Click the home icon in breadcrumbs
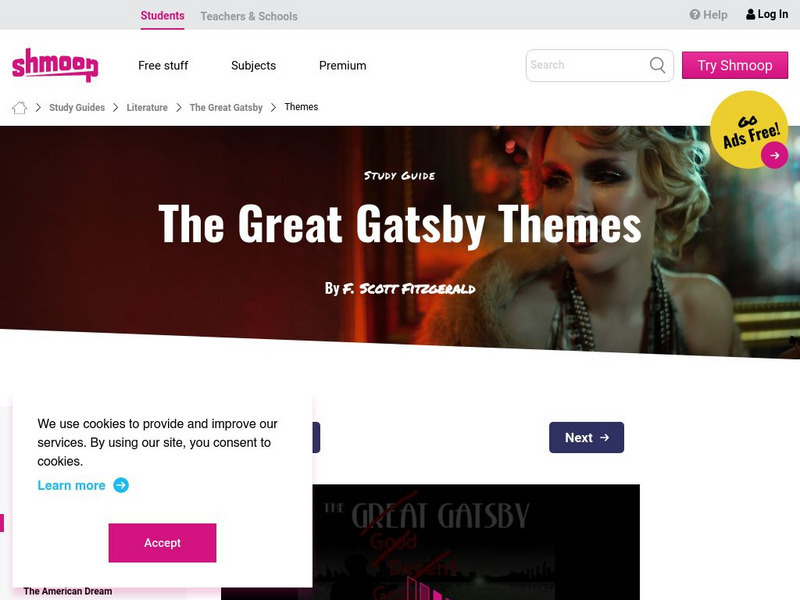800x600 pixels. point(19,108)
